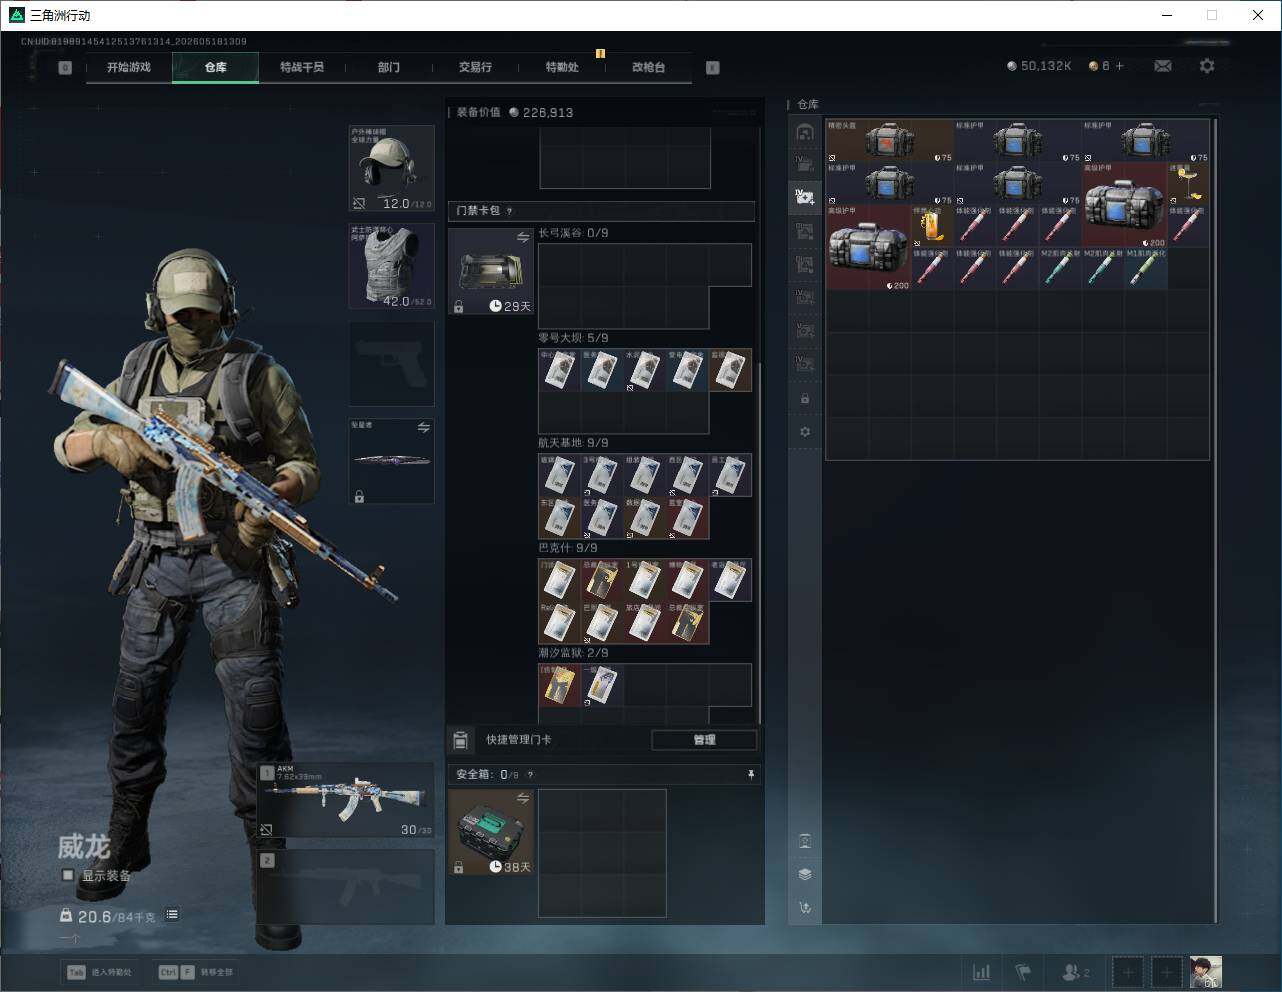1282x992 pixels.
Task: Open the 改枪台 tab
Action: pos(648,67)
